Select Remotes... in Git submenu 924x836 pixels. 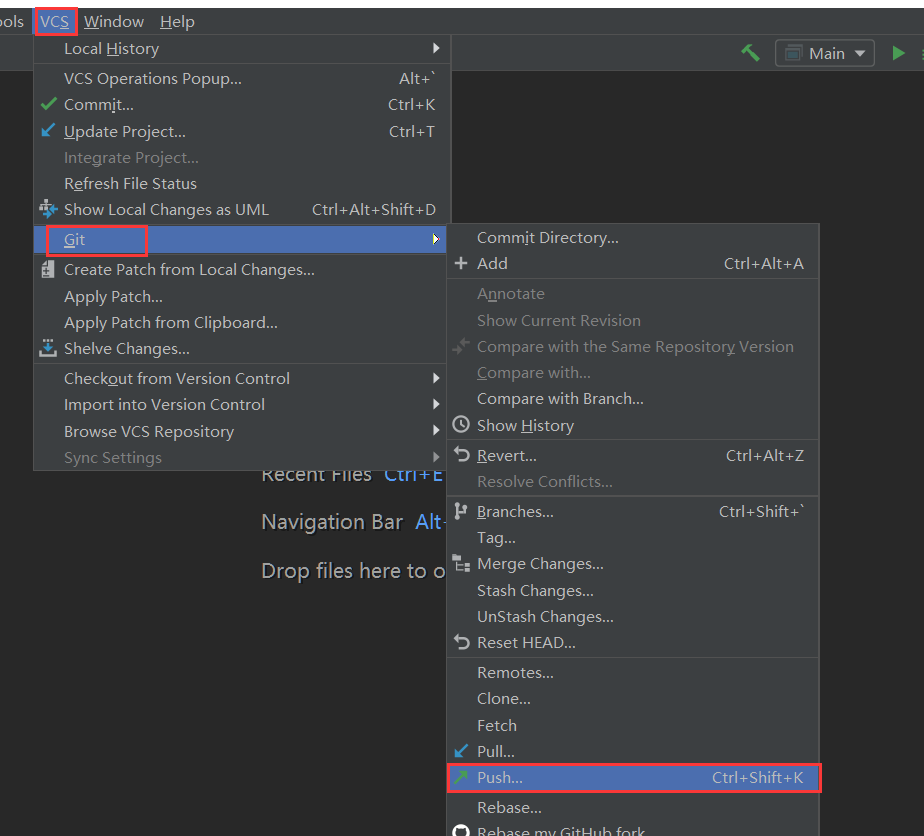(x=633, y=672)
